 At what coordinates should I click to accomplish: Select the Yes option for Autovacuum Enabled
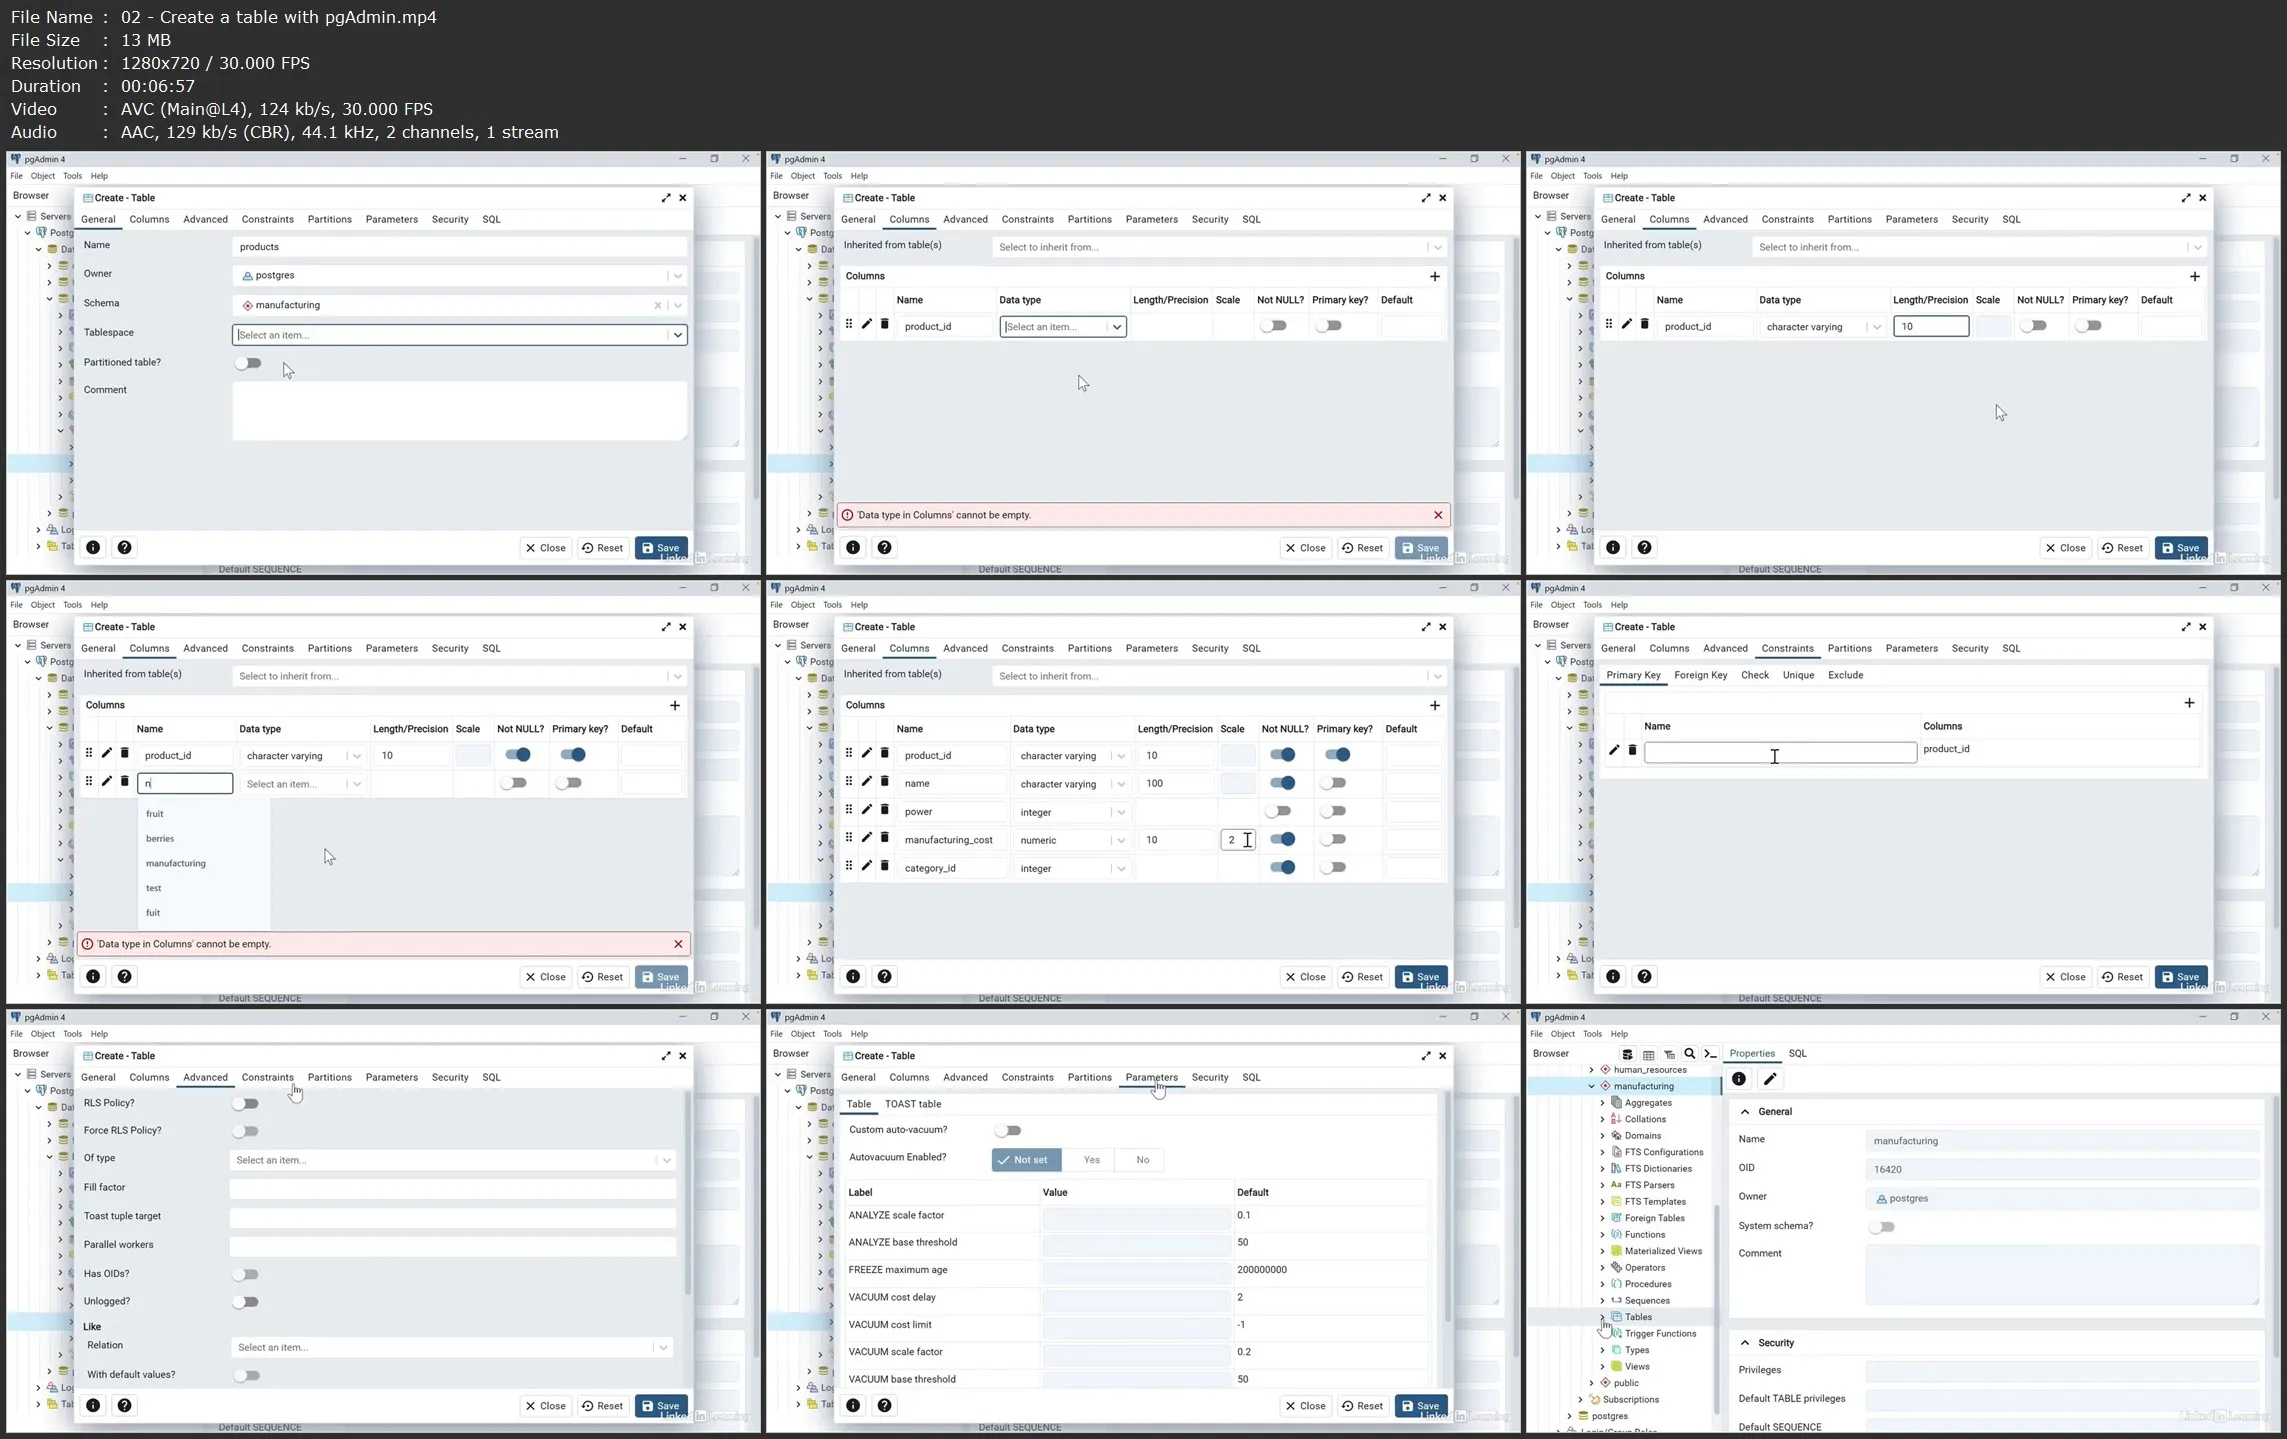coord(1091,1160)
